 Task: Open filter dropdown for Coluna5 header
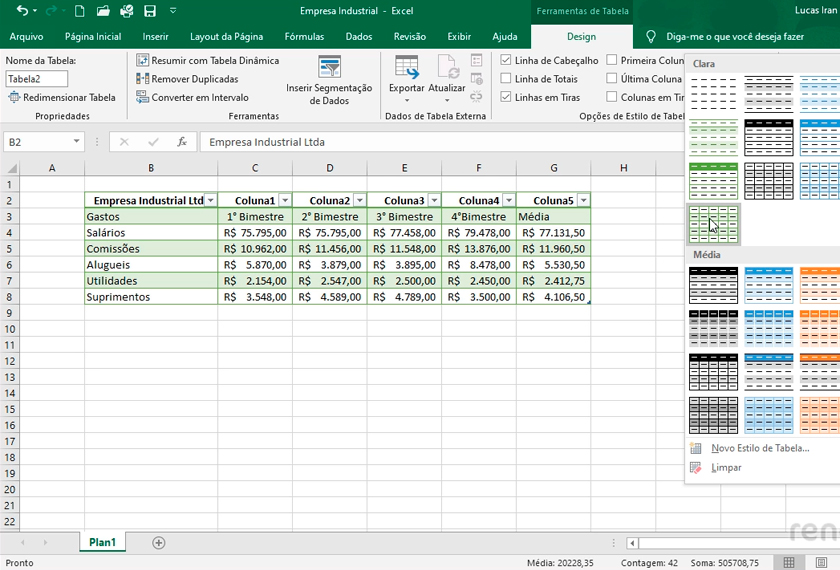tap(583, 201)
